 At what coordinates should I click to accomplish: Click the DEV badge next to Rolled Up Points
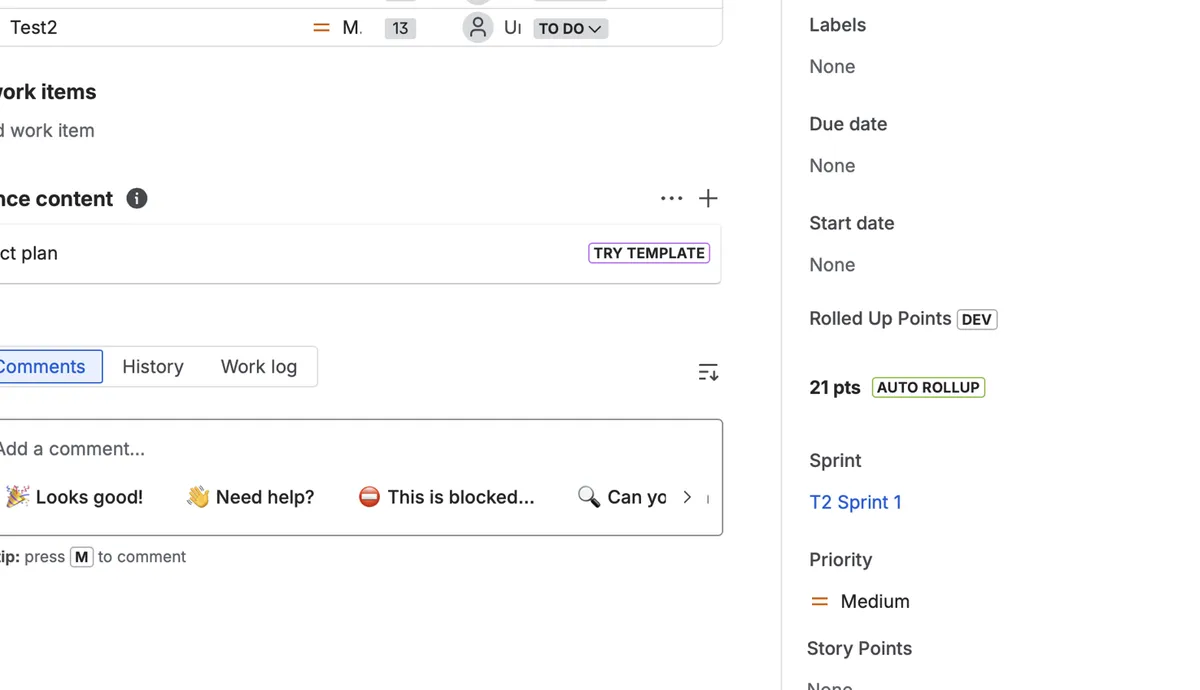[x=977, y=319]
